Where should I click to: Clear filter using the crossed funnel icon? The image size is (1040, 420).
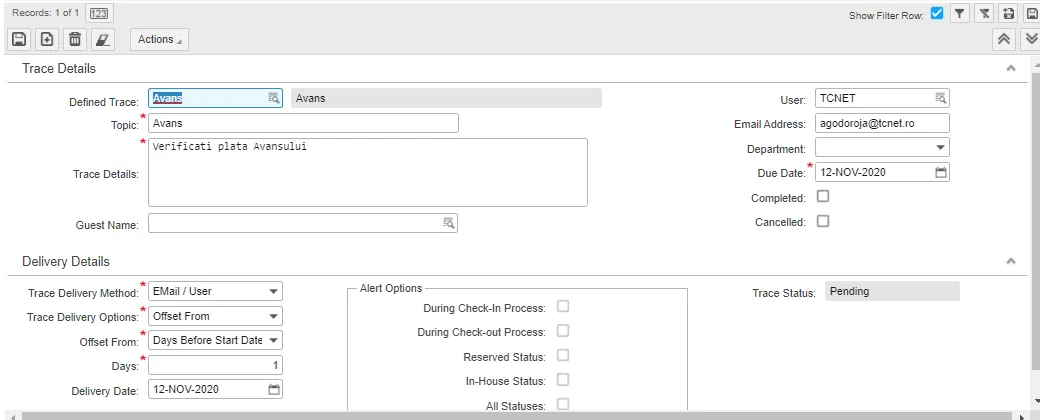(985, 14)
